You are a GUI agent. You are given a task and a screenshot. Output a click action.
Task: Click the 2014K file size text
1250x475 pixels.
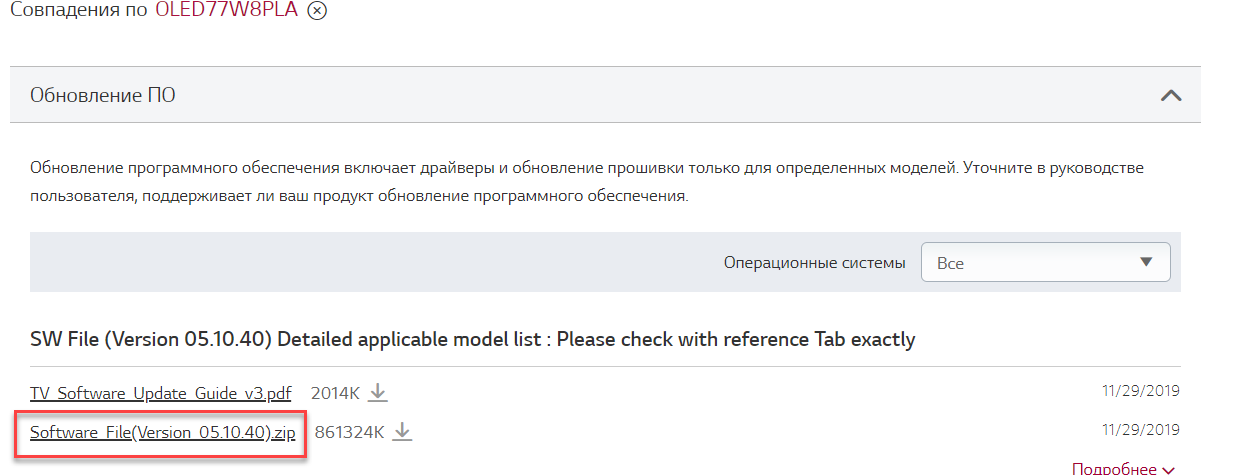[x=335, y=393]
